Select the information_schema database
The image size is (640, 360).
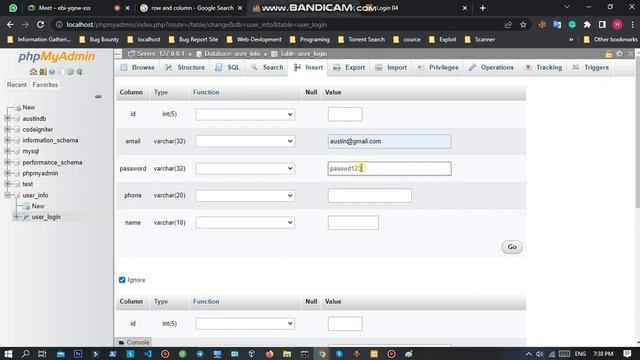click(x=50, y=140)
